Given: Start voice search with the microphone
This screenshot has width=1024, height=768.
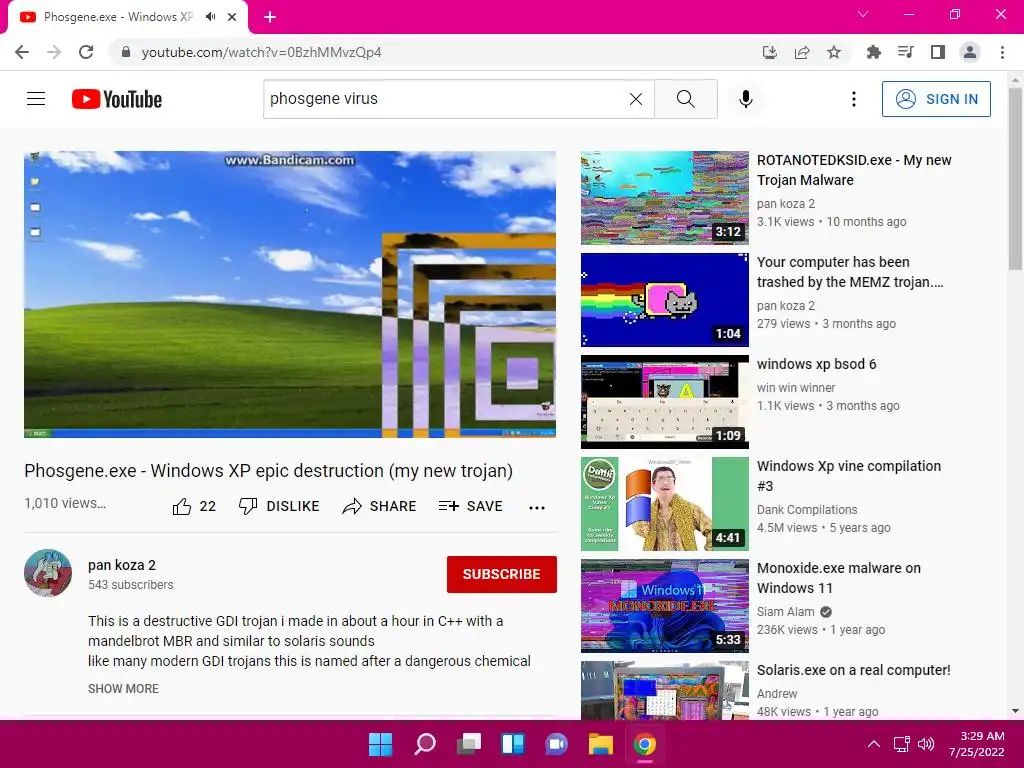Looking at the screenshot, I should (745, 99).
